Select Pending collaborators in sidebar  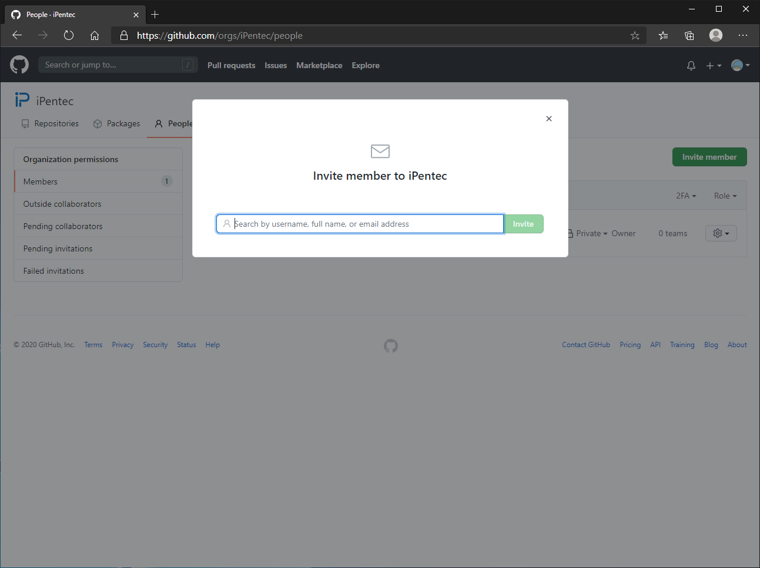98,226
